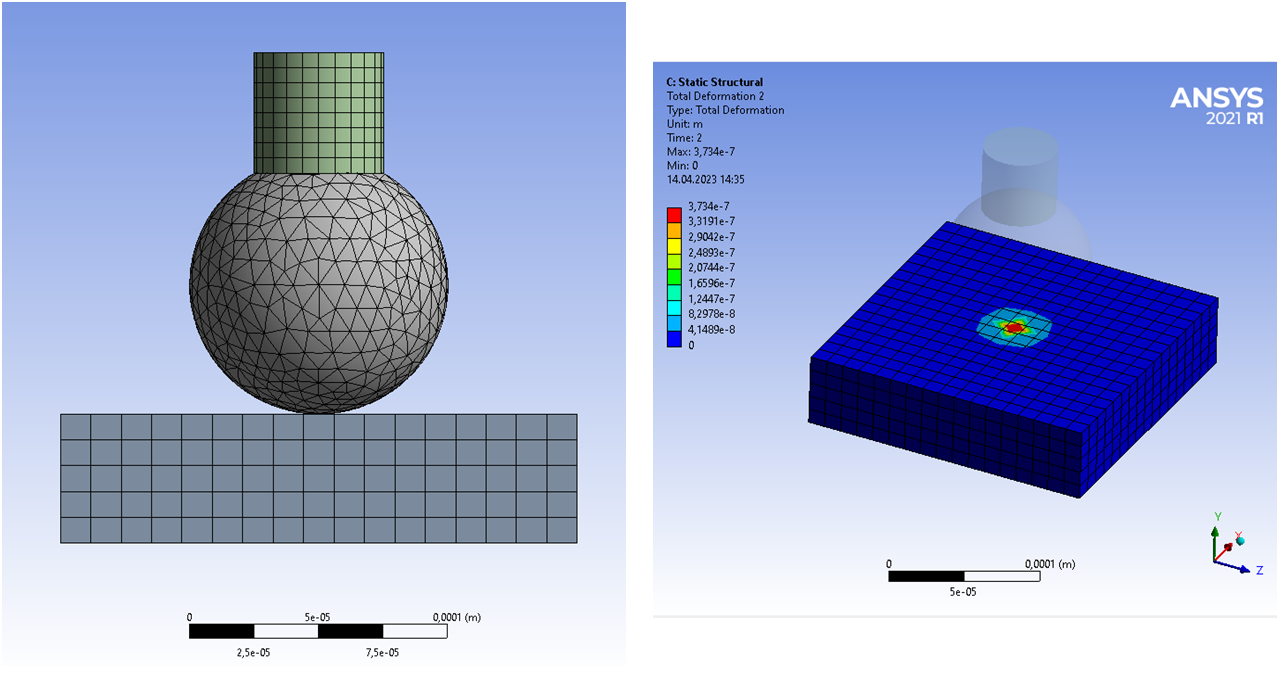Select the gray meshed block under the sphere

click(318, 478)
